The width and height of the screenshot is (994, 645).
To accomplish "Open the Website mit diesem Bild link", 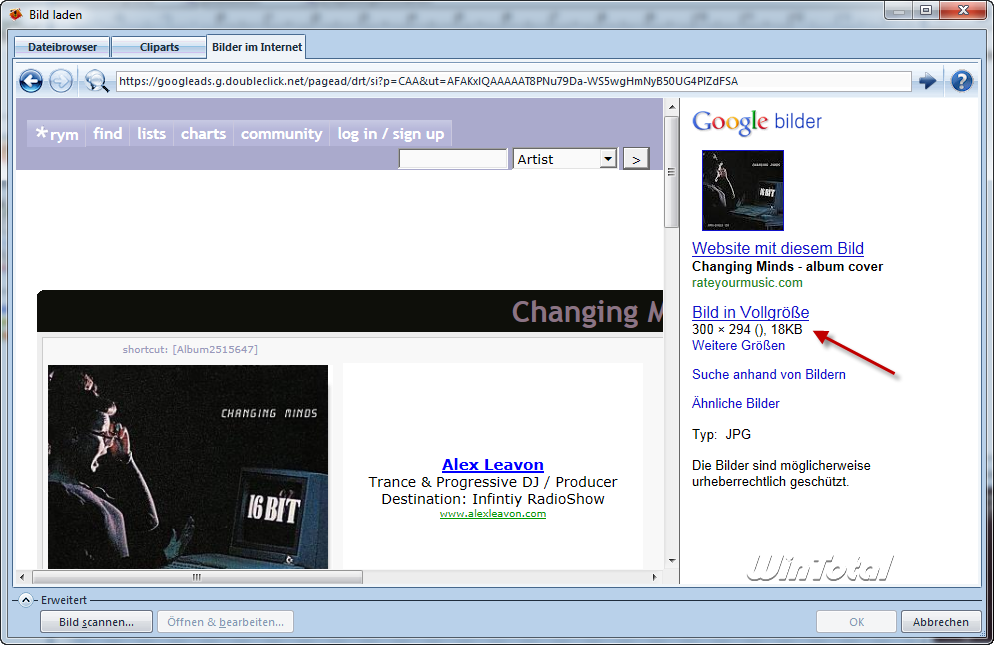I will tap(778, 248).
